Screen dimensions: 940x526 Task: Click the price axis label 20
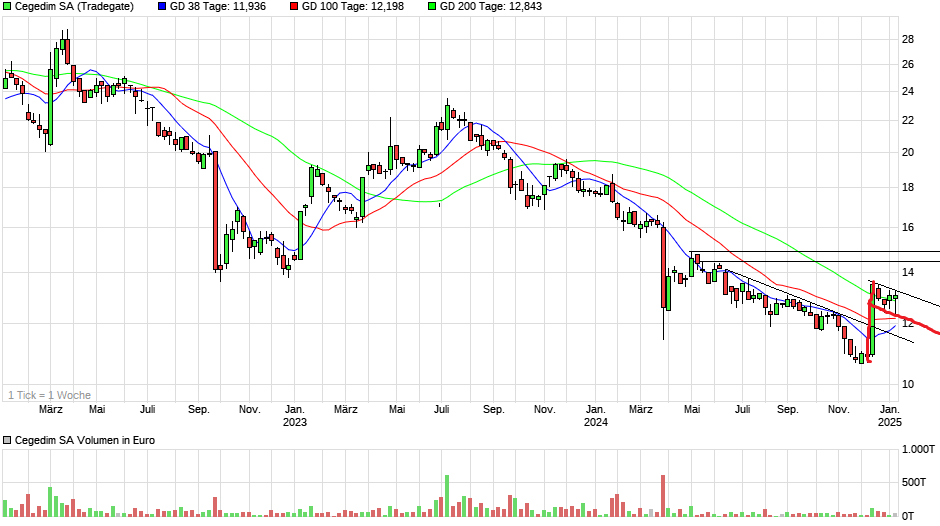tap(908, 152)
